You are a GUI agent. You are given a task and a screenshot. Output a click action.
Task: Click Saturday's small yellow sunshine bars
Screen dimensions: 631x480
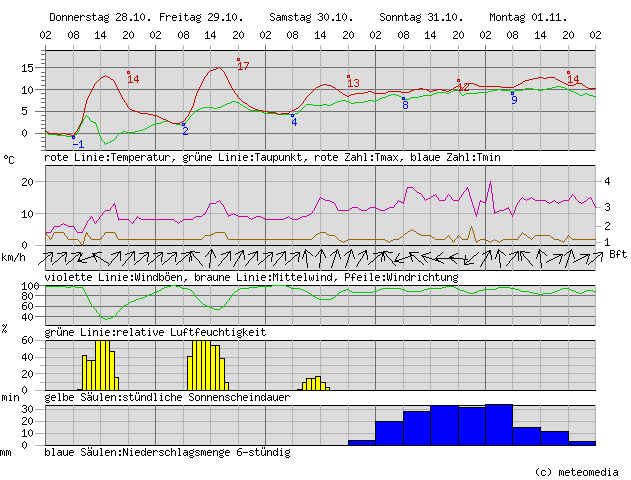coord(315,383)
